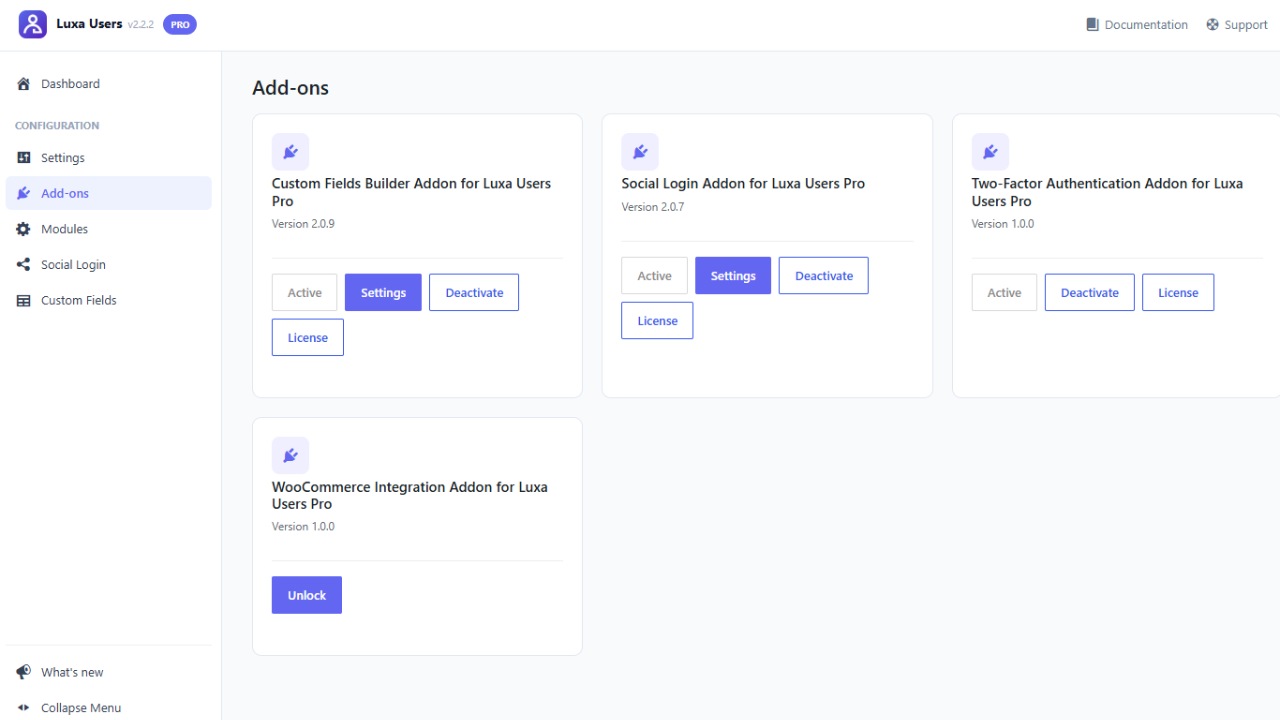Click the Add-ons page heading
Viewport: 1280px width, 720px height.
[x=290, y=88]
